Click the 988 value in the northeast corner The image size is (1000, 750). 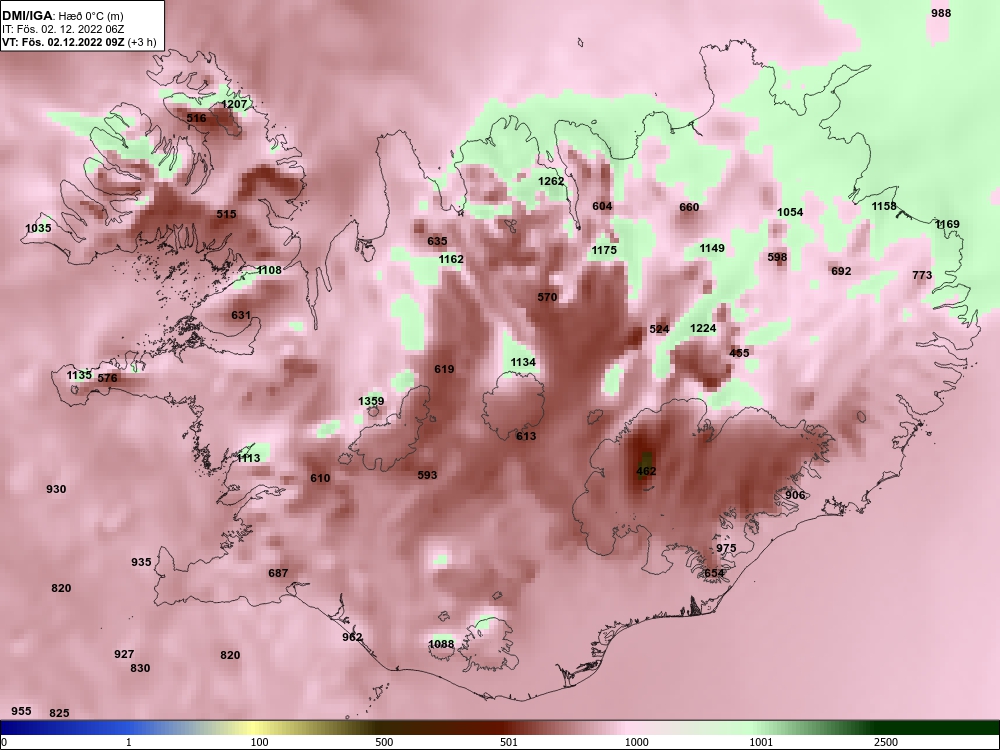click(x=941, y=13)
